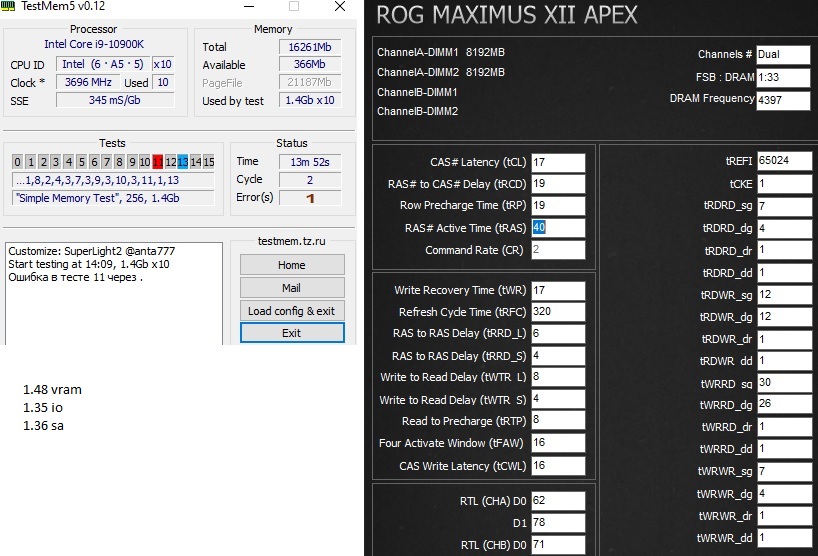This screenshot has height=556, width=818.
Task: Click the tRDWR_sg value field
Action: point(785,295)
